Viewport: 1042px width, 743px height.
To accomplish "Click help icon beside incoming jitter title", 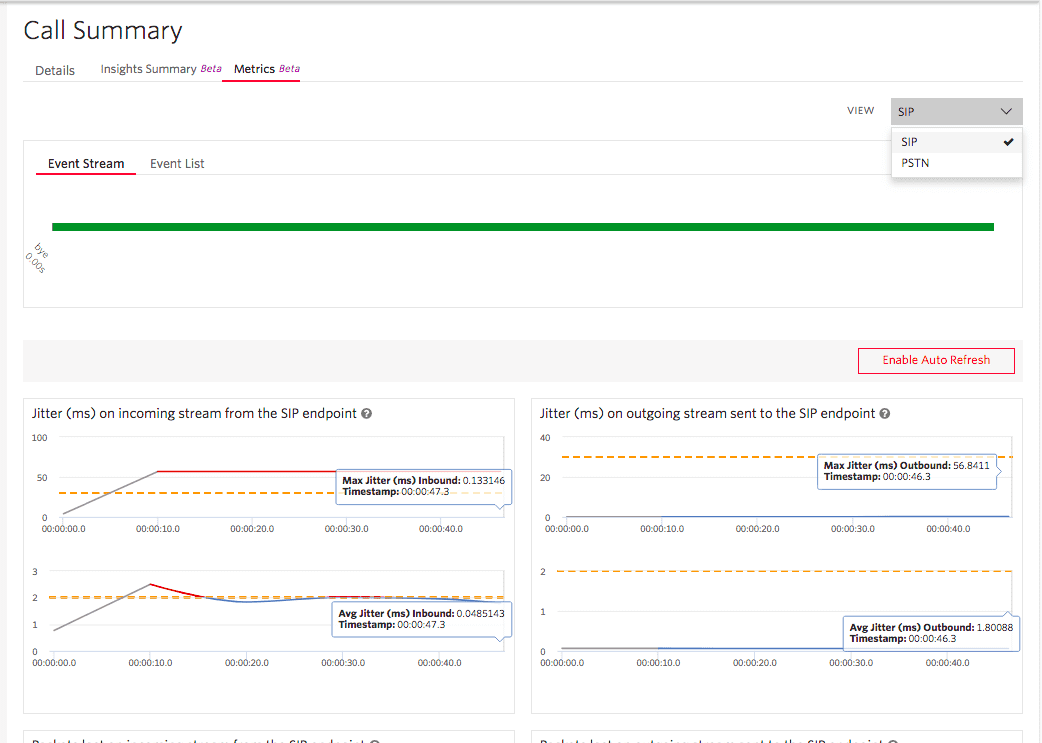I will pos(367,414).
